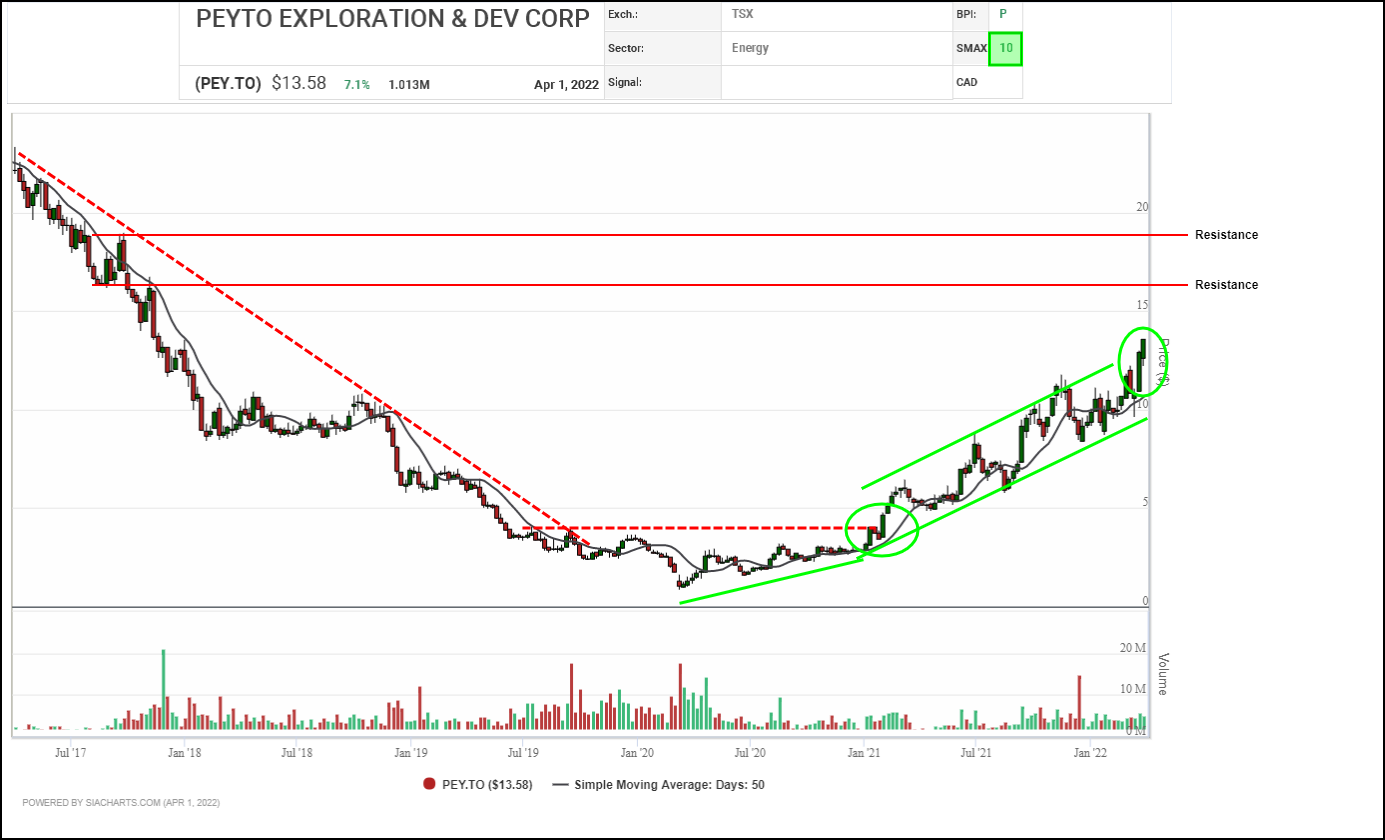Click the SMAX label

pos(971,48)
